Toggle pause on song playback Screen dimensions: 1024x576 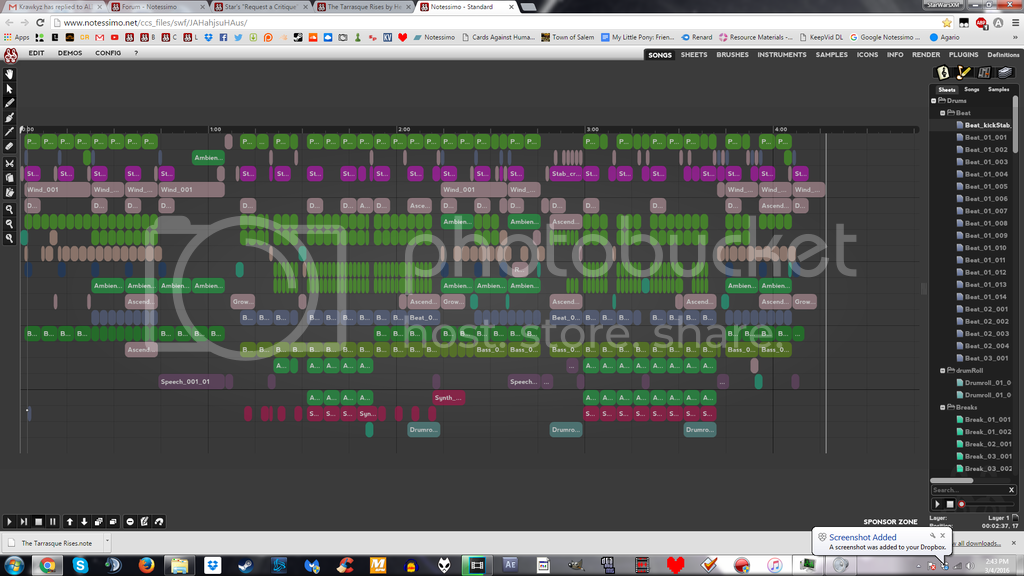(53, 521)
